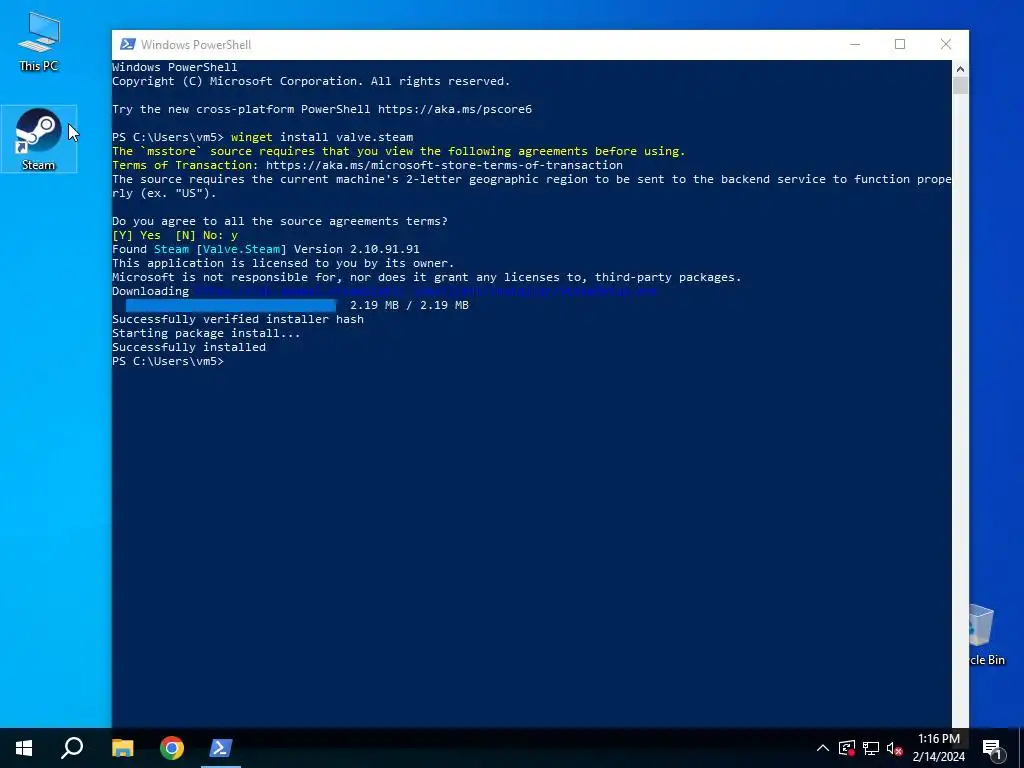Click the microsoft-store-terms-of-transaction URL

(x=444, y=165)
